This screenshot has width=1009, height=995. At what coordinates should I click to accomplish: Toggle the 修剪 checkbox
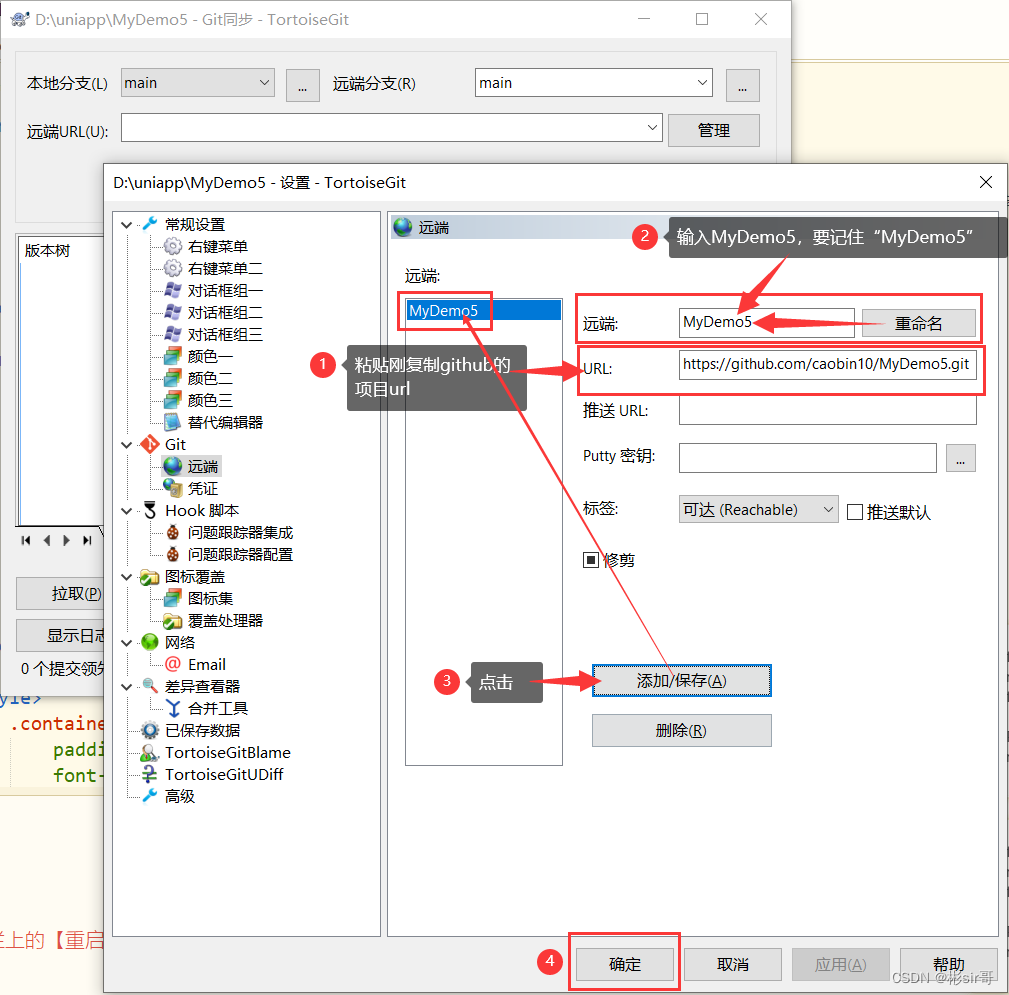point(591,560)
